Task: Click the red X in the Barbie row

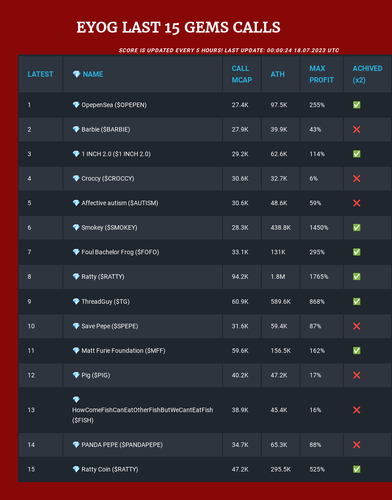Action: (357, 129)
